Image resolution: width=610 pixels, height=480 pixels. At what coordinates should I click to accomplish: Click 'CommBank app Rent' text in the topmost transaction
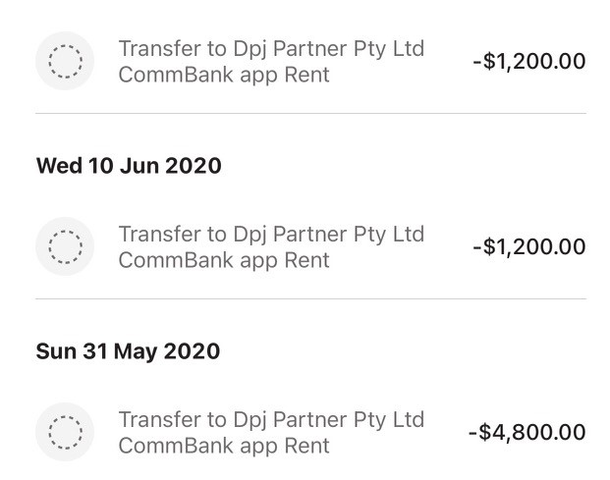click(224, 75)
